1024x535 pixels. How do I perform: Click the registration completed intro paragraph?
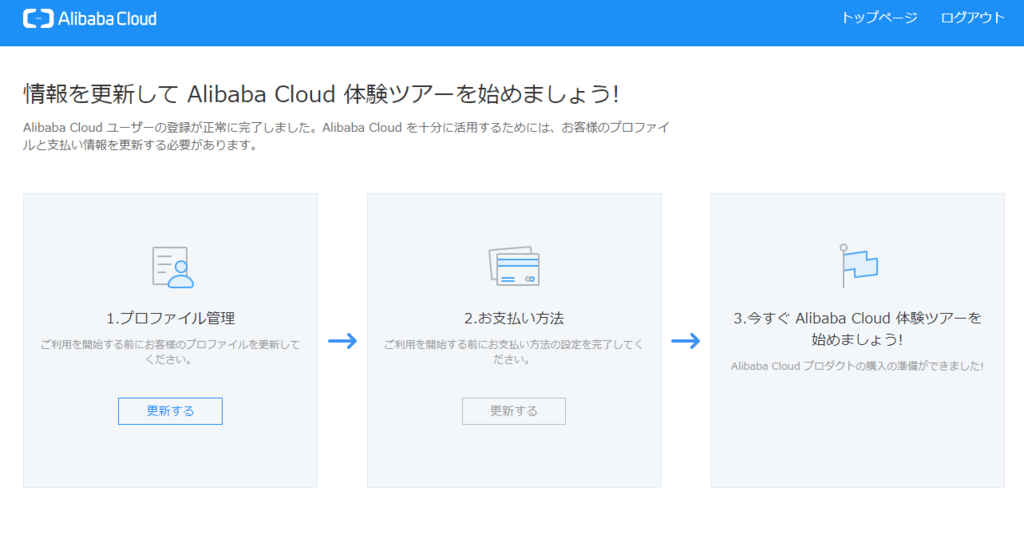point(346,136)
